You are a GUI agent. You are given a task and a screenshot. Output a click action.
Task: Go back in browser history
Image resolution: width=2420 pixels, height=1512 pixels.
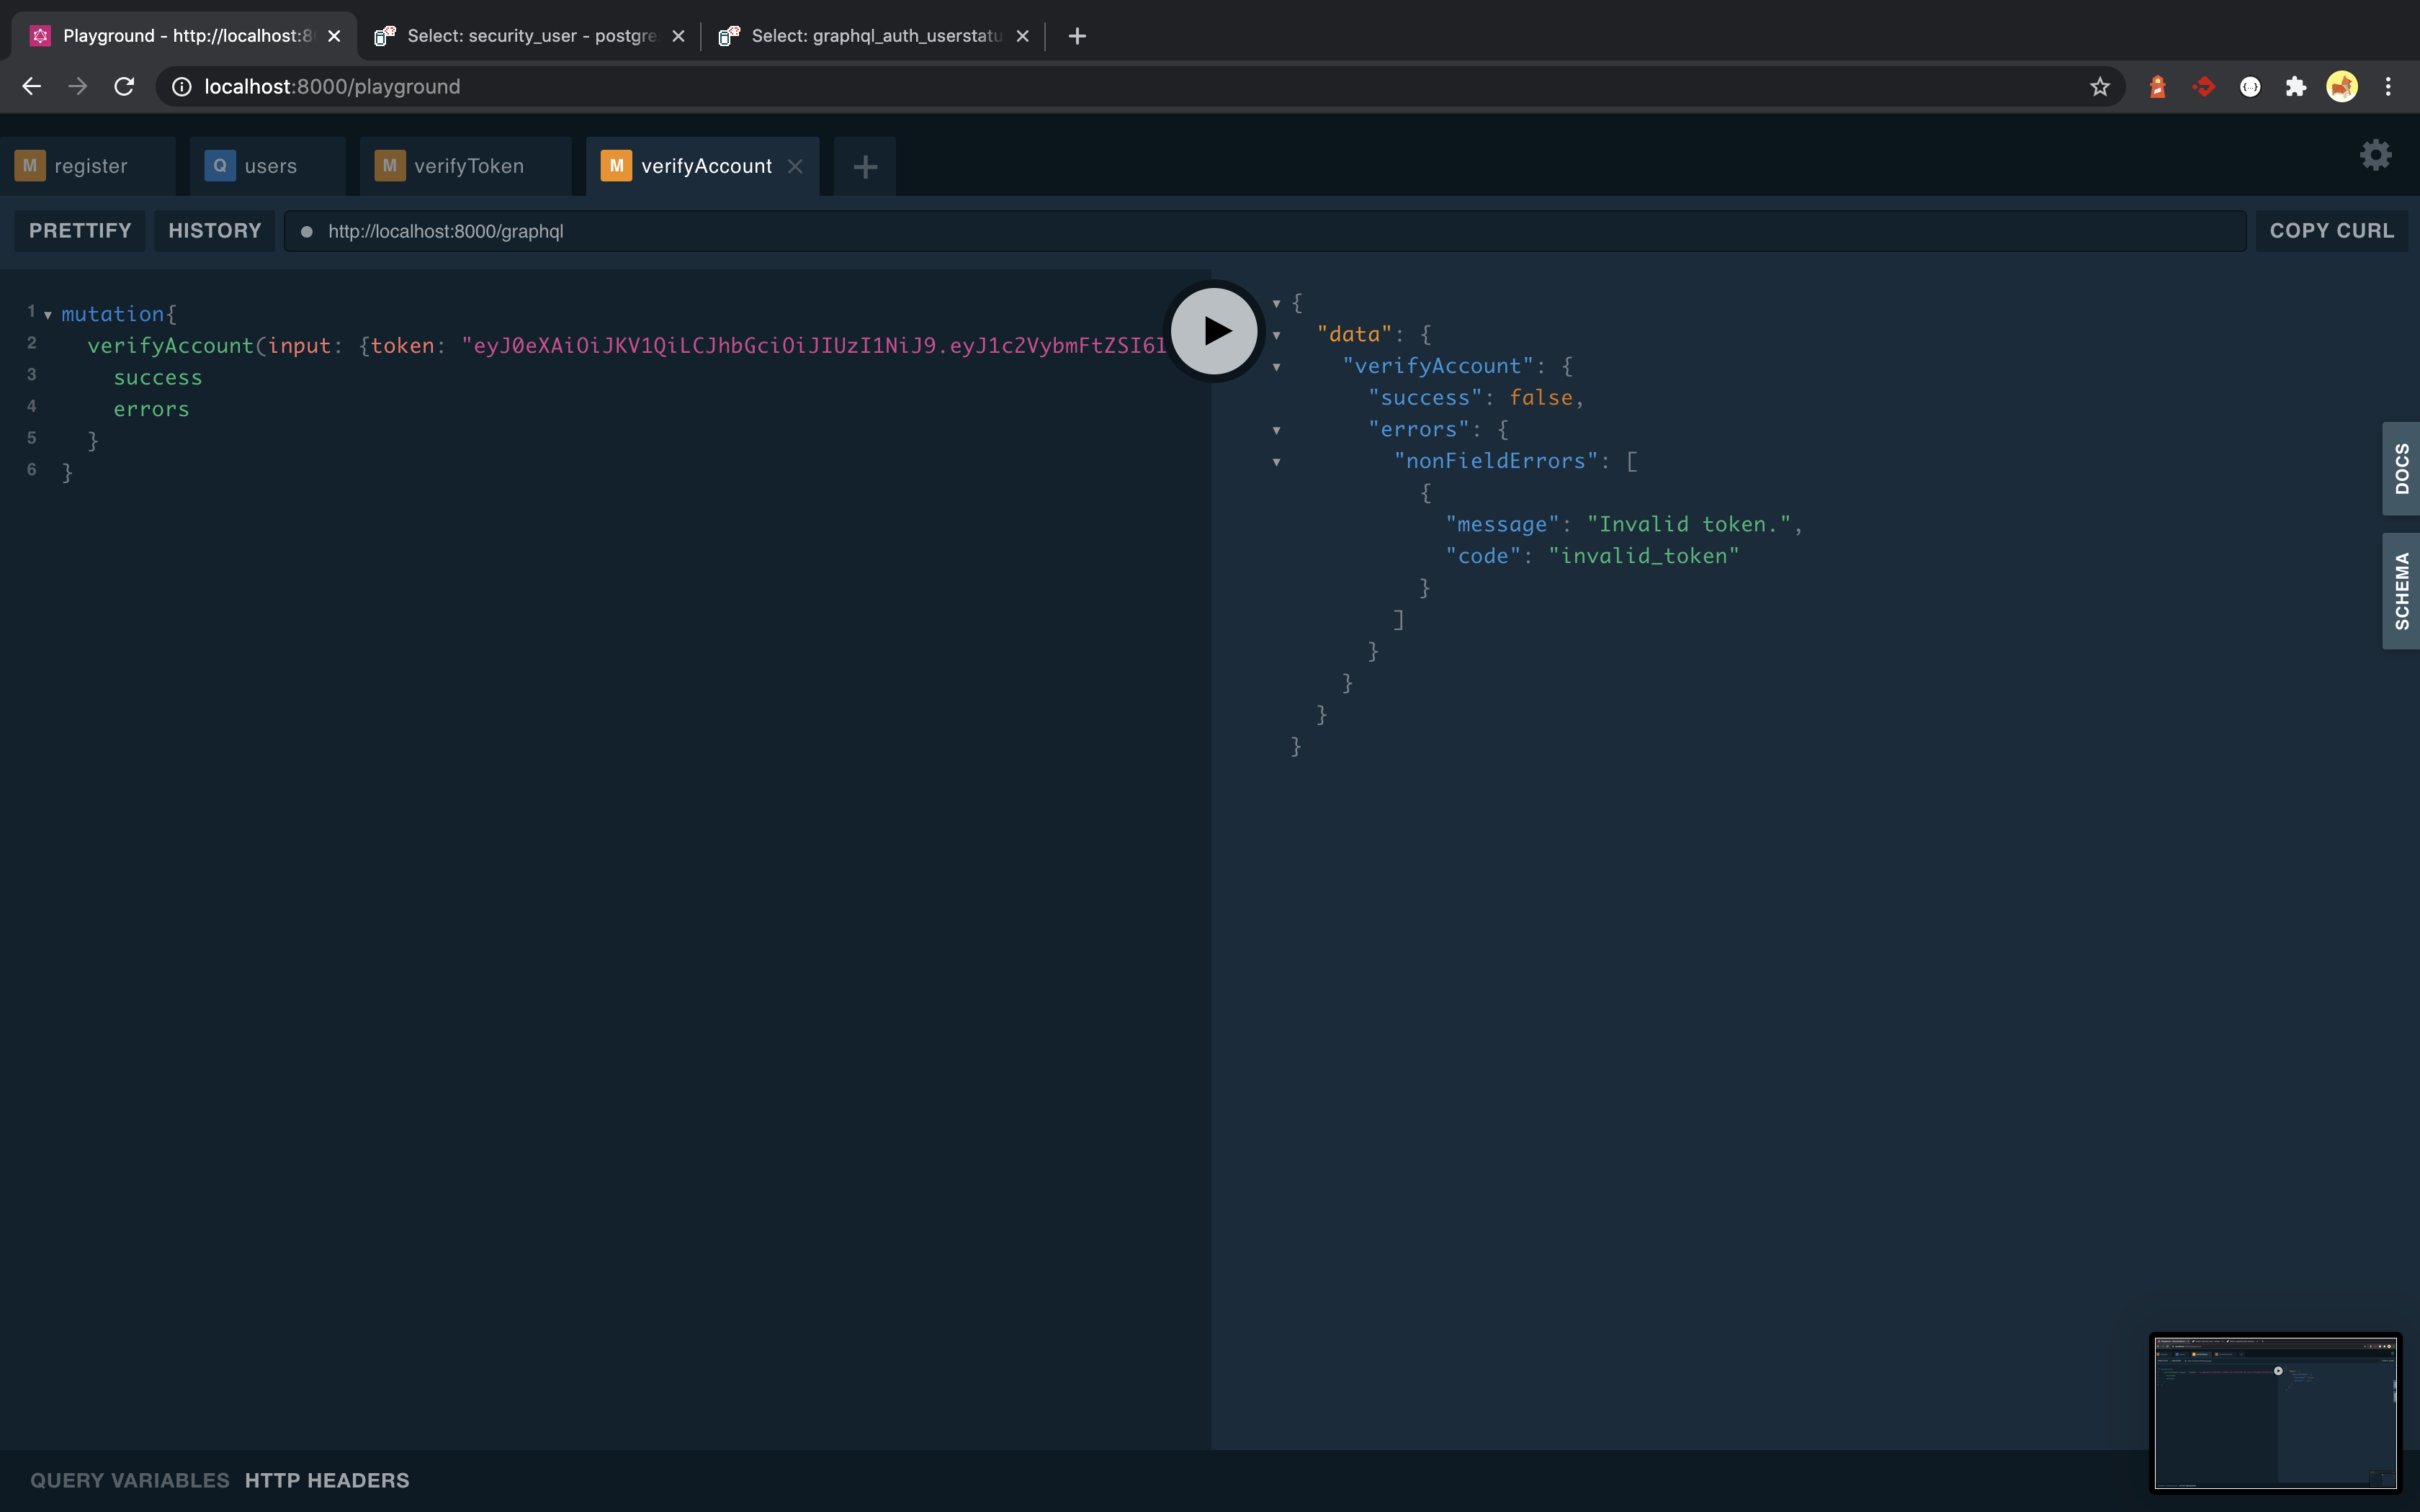pyautogui.click(x=32, y=87)
